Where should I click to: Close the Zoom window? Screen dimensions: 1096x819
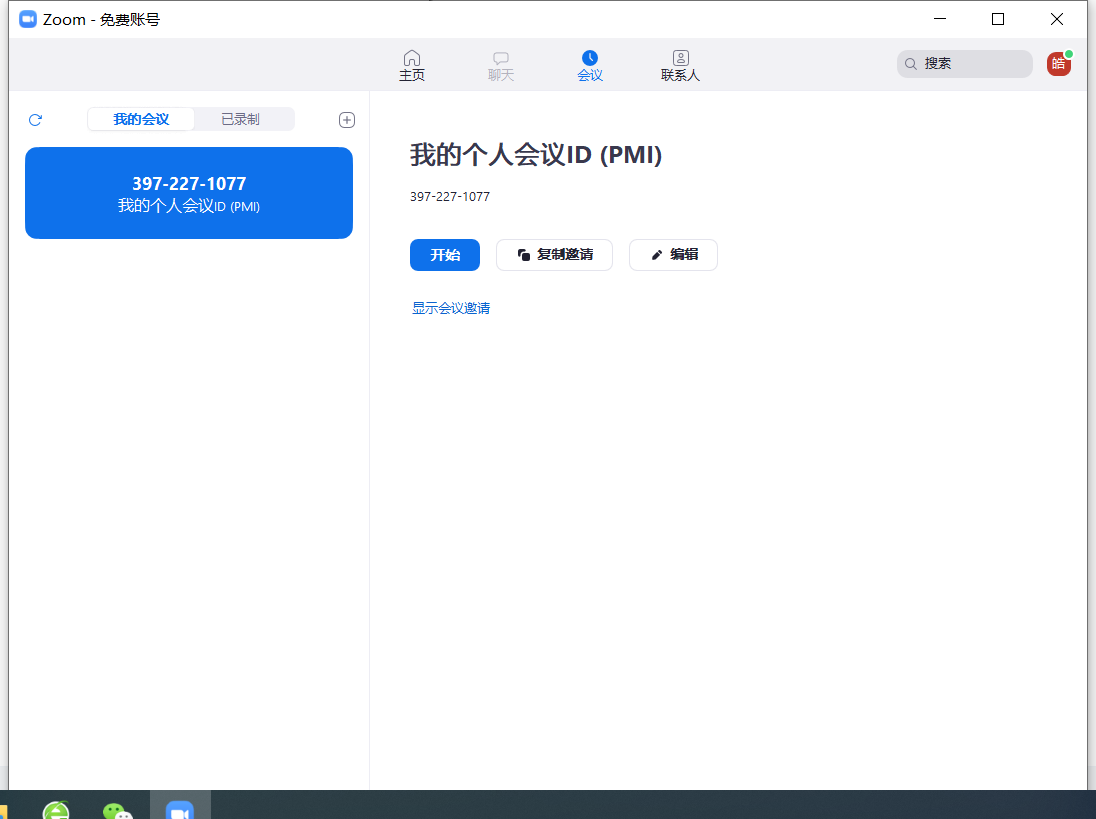(x=1057, y=19)
